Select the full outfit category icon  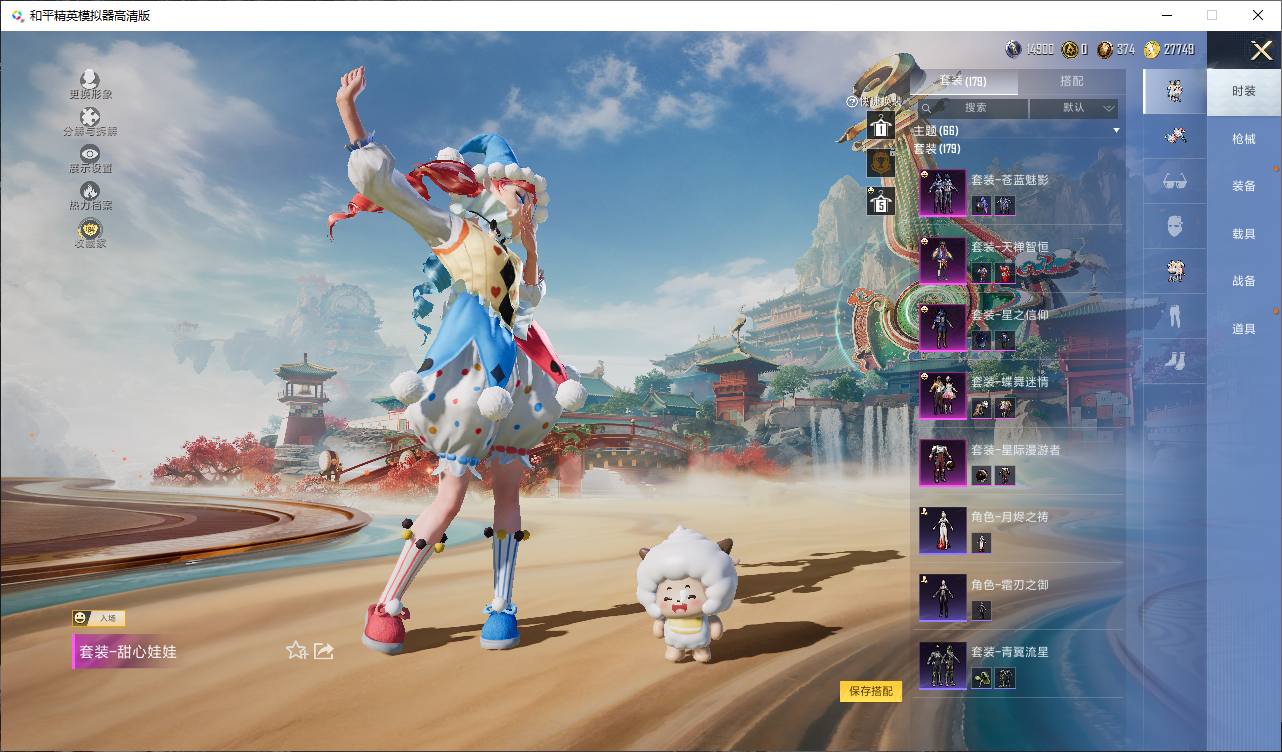(1175, 91)
